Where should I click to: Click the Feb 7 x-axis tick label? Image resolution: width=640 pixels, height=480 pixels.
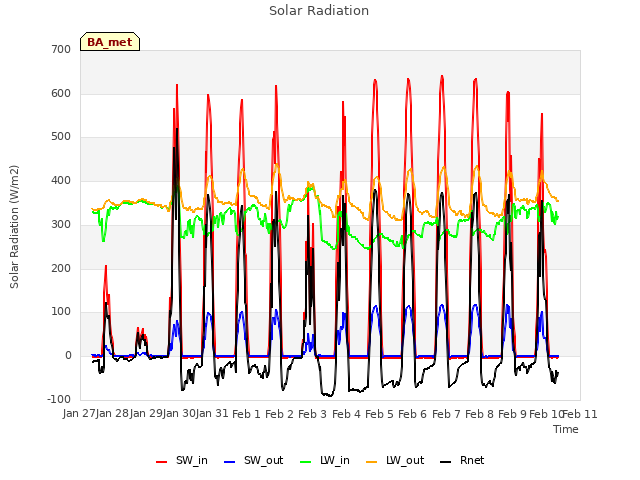(x=446, y=414)
